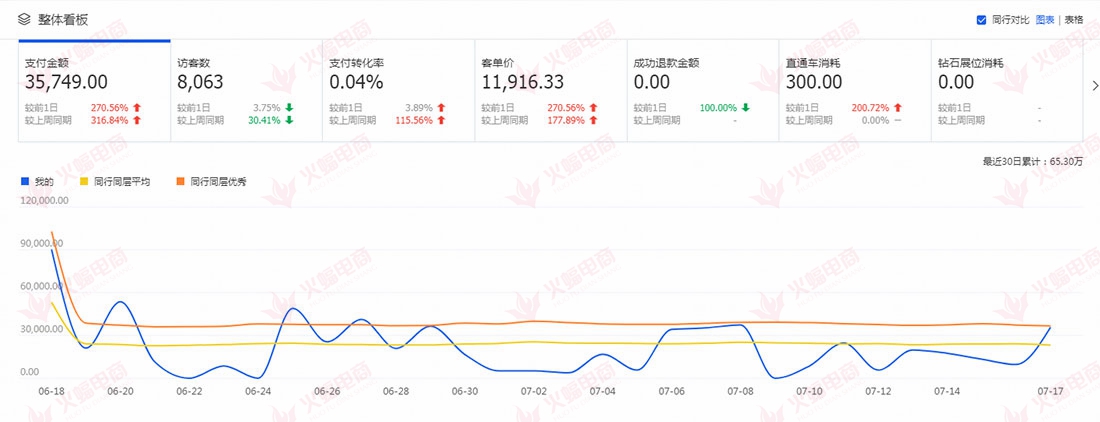Click the red up arrow beside 客单价 177.89%
1100x422 pixels.
pos(593,120)
